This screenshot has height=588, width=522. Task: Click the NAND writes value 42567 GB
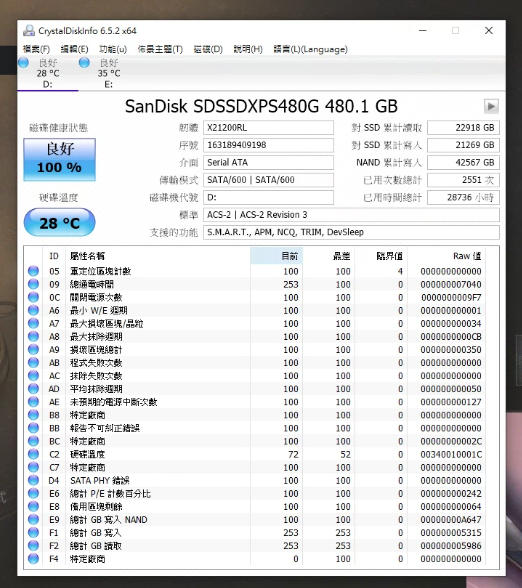463,162
